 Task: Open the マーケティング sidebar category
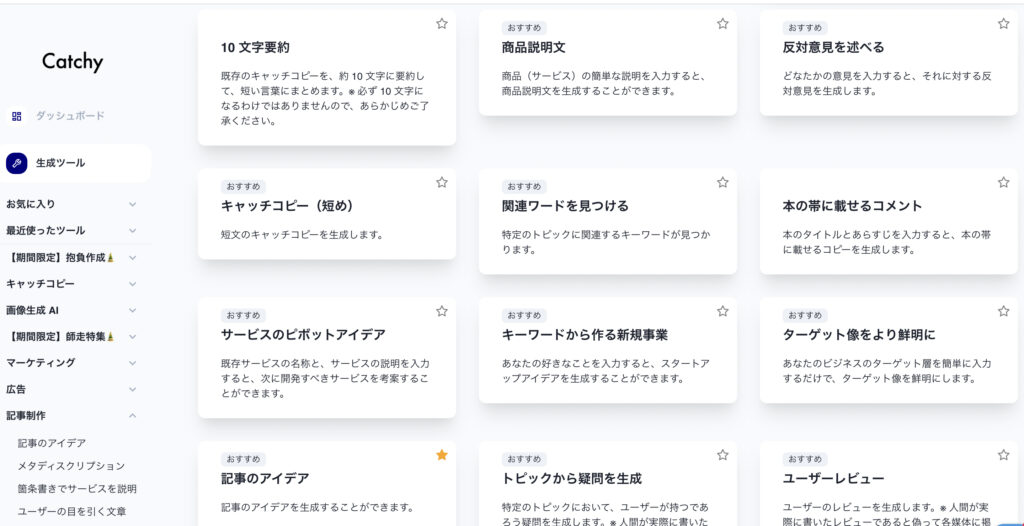coord(132,363)
